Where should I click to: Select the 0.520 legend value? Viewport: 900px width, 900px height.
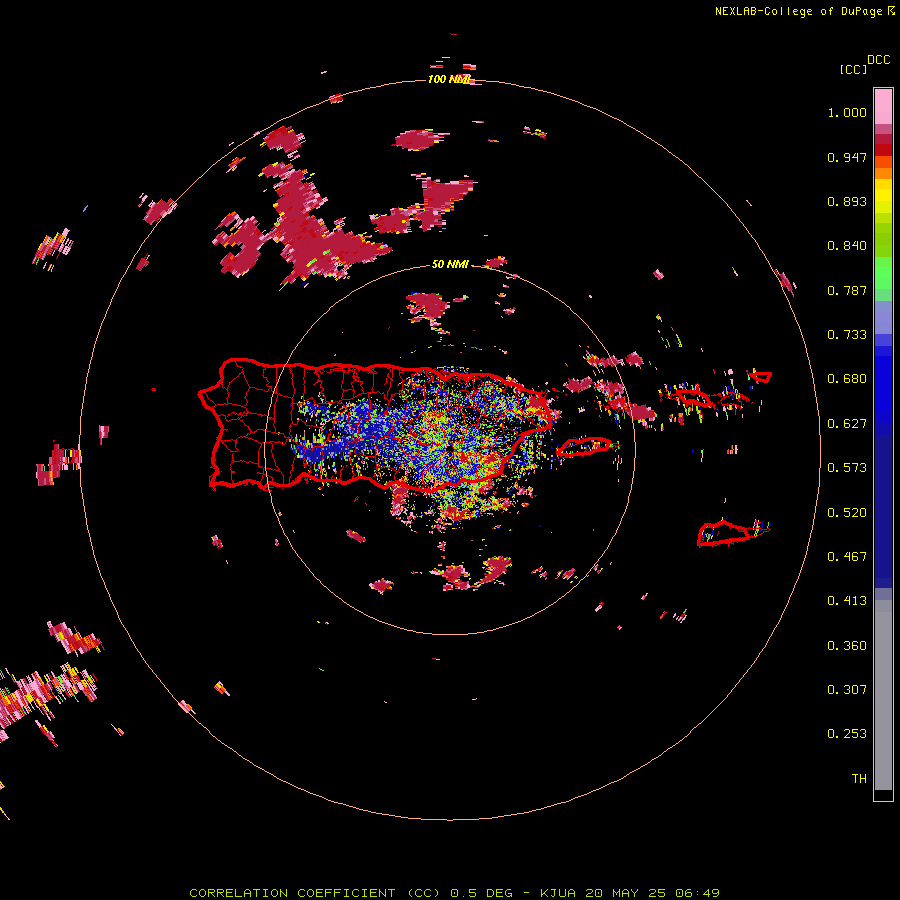pyautogui.click(x=847, y=513)
